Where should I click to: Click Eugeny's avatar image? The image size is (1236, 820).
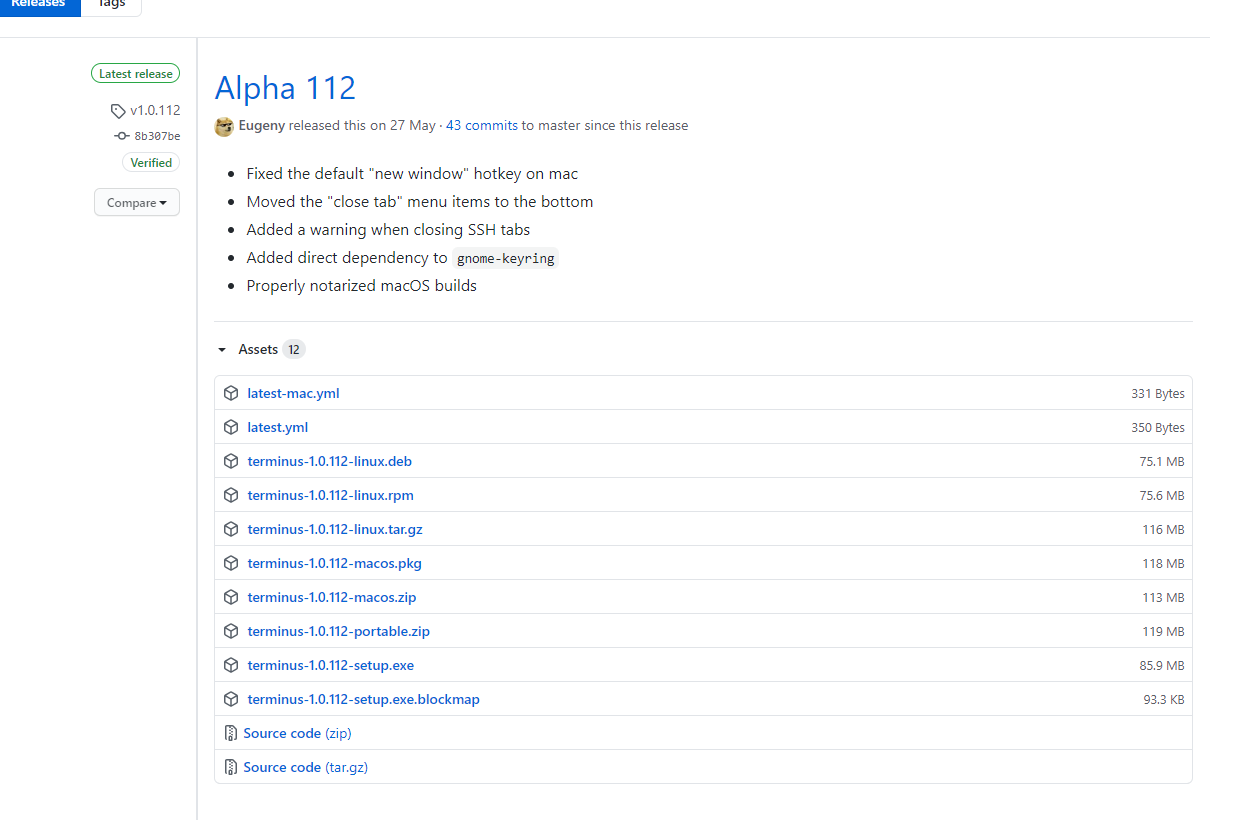(x=223, y=126)
